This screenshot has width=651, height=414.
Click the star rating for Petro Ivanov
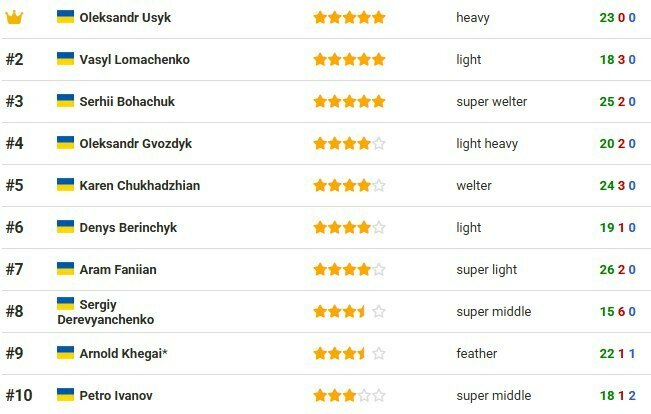coord(349,395)
